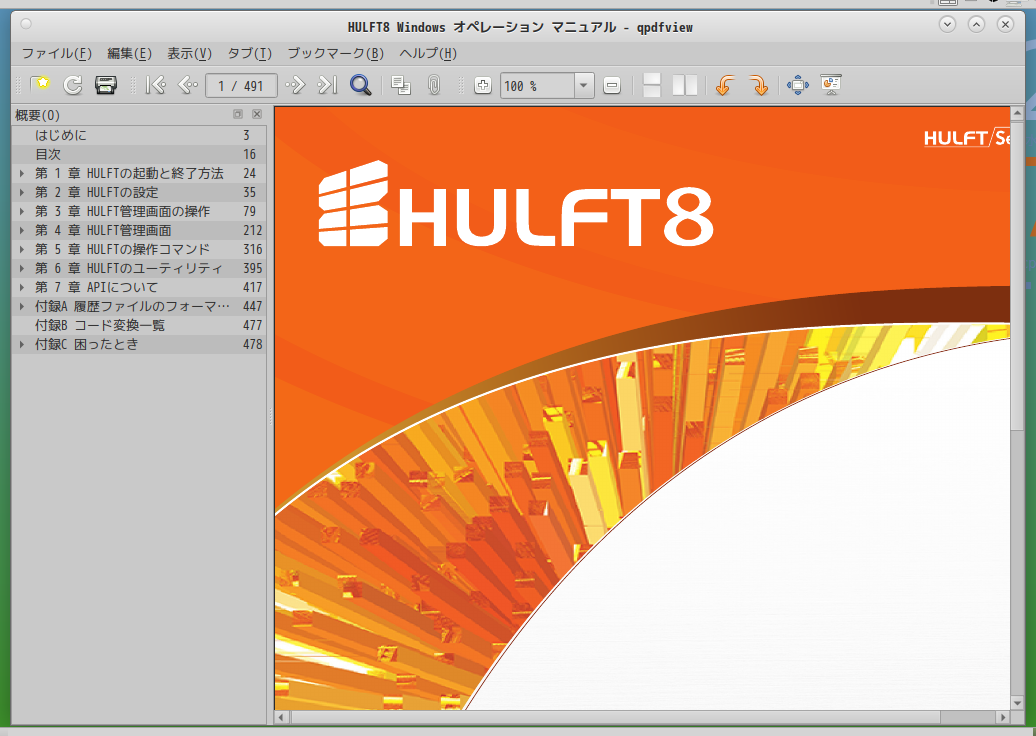Screen dimensions: 1036x736
Task: Click the HULFT8 logo on page
Action: click(515, 204)
